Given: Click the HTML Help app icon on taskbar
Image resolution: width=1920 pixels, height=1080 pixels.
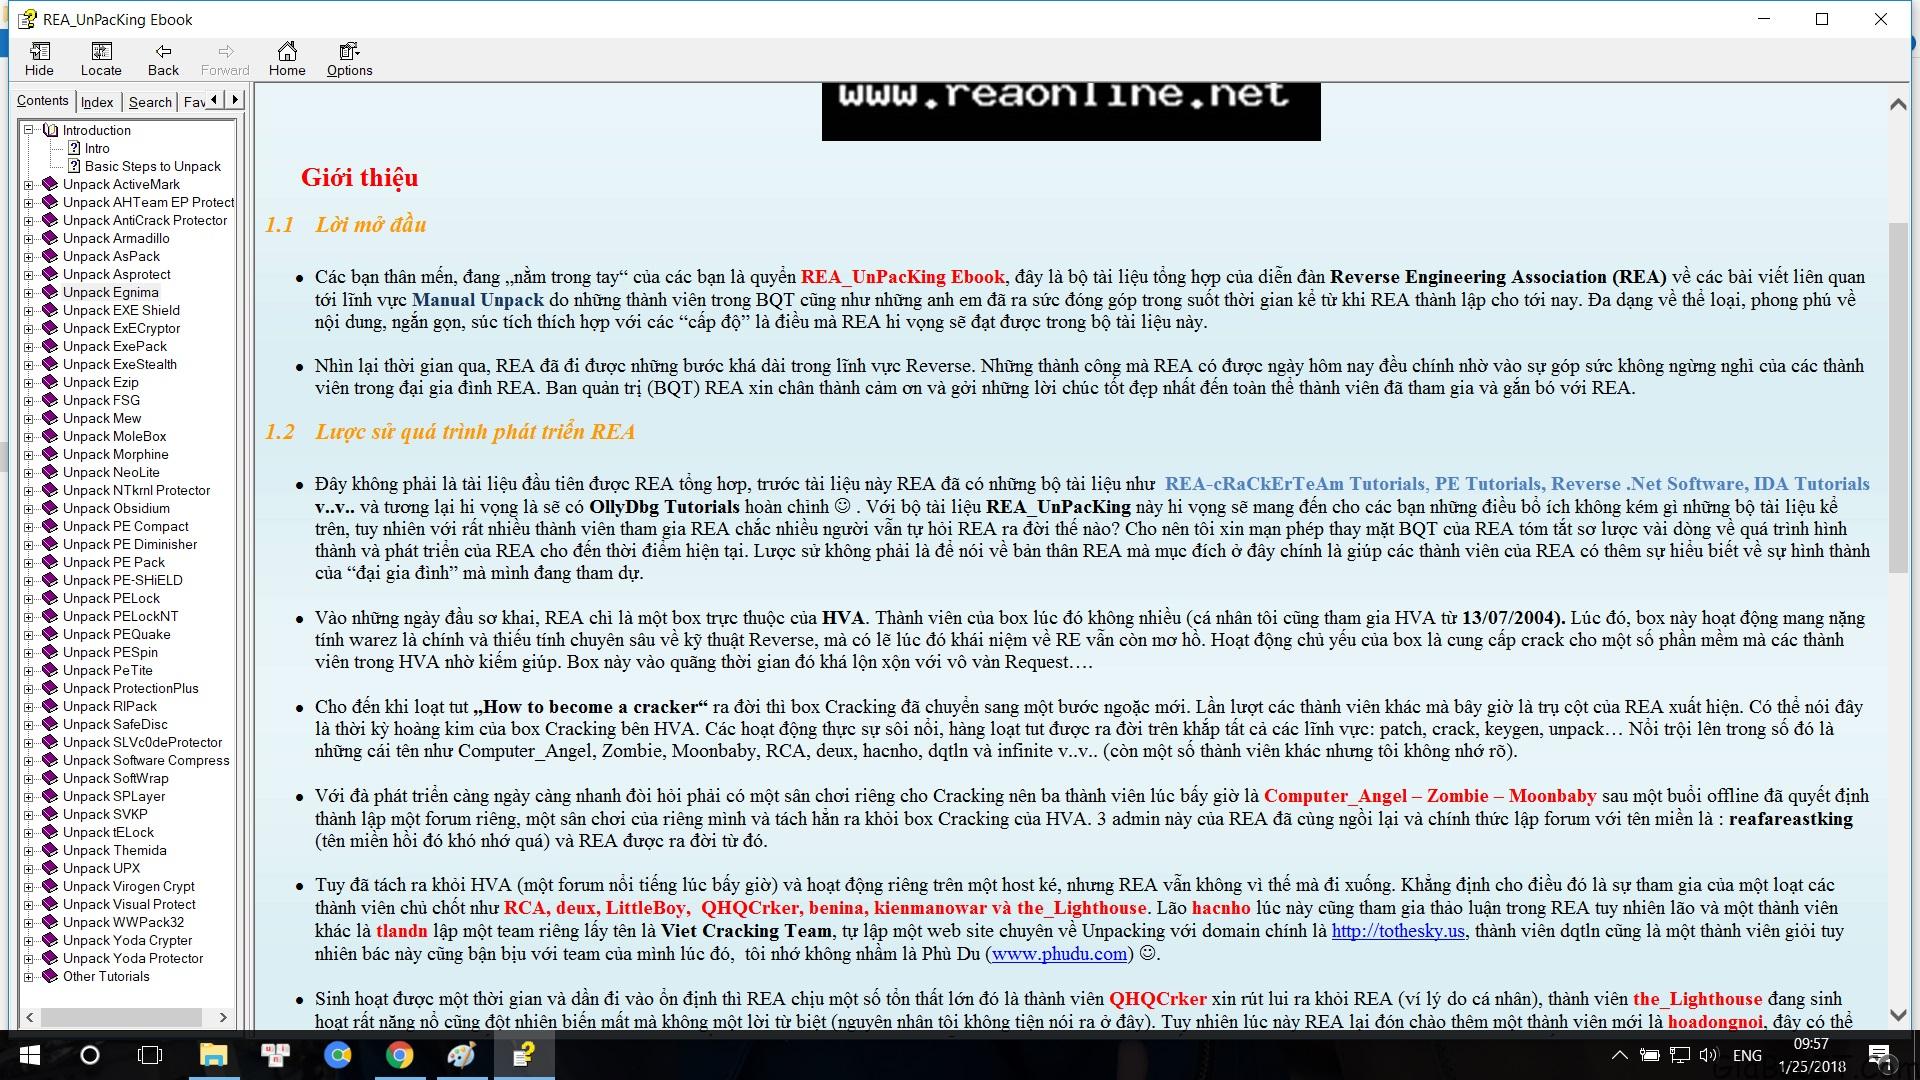Looking at the screenshot, I should [x=523, y=1055].
